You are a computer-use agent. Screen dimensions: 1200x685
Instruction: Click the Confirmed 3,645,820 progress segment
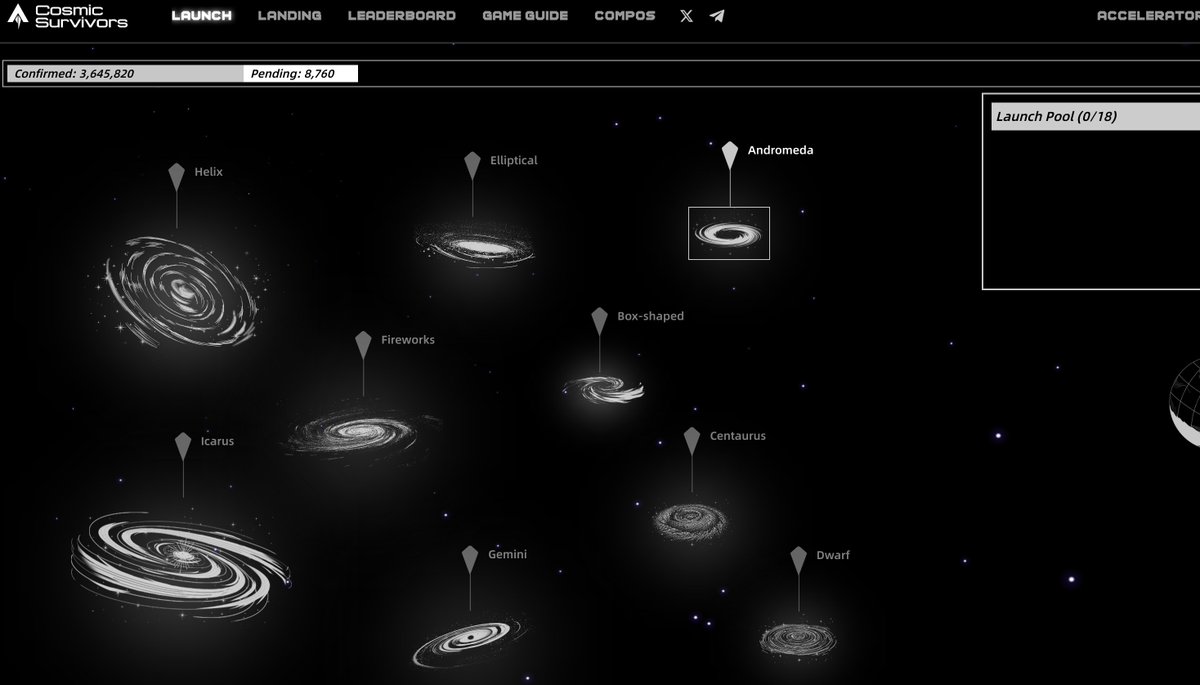pos(125,74)
